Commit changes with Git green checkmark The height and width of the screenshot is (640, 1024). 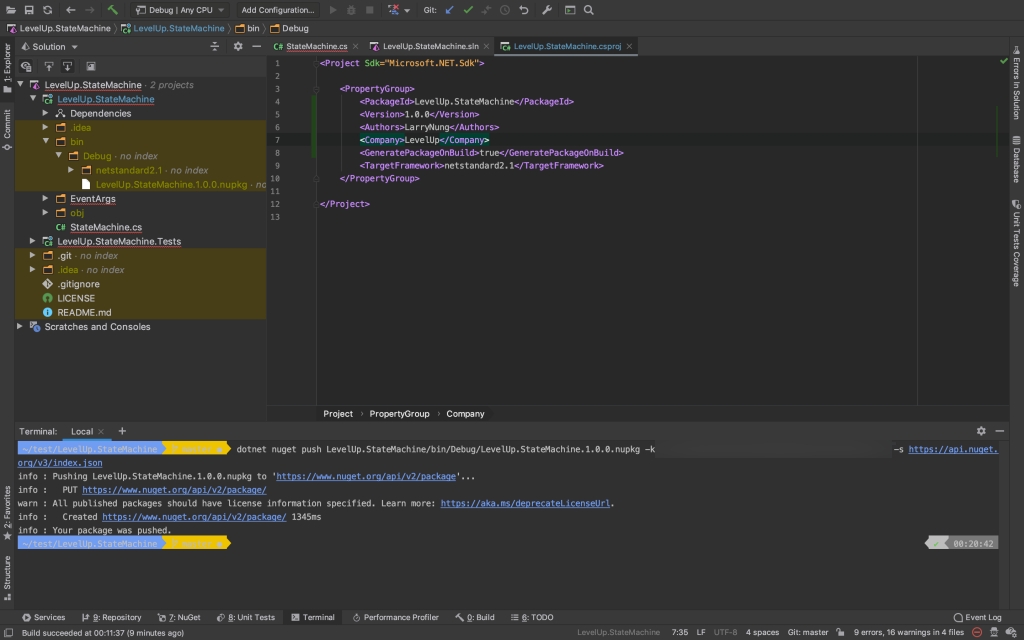click(x=468, y=10)
